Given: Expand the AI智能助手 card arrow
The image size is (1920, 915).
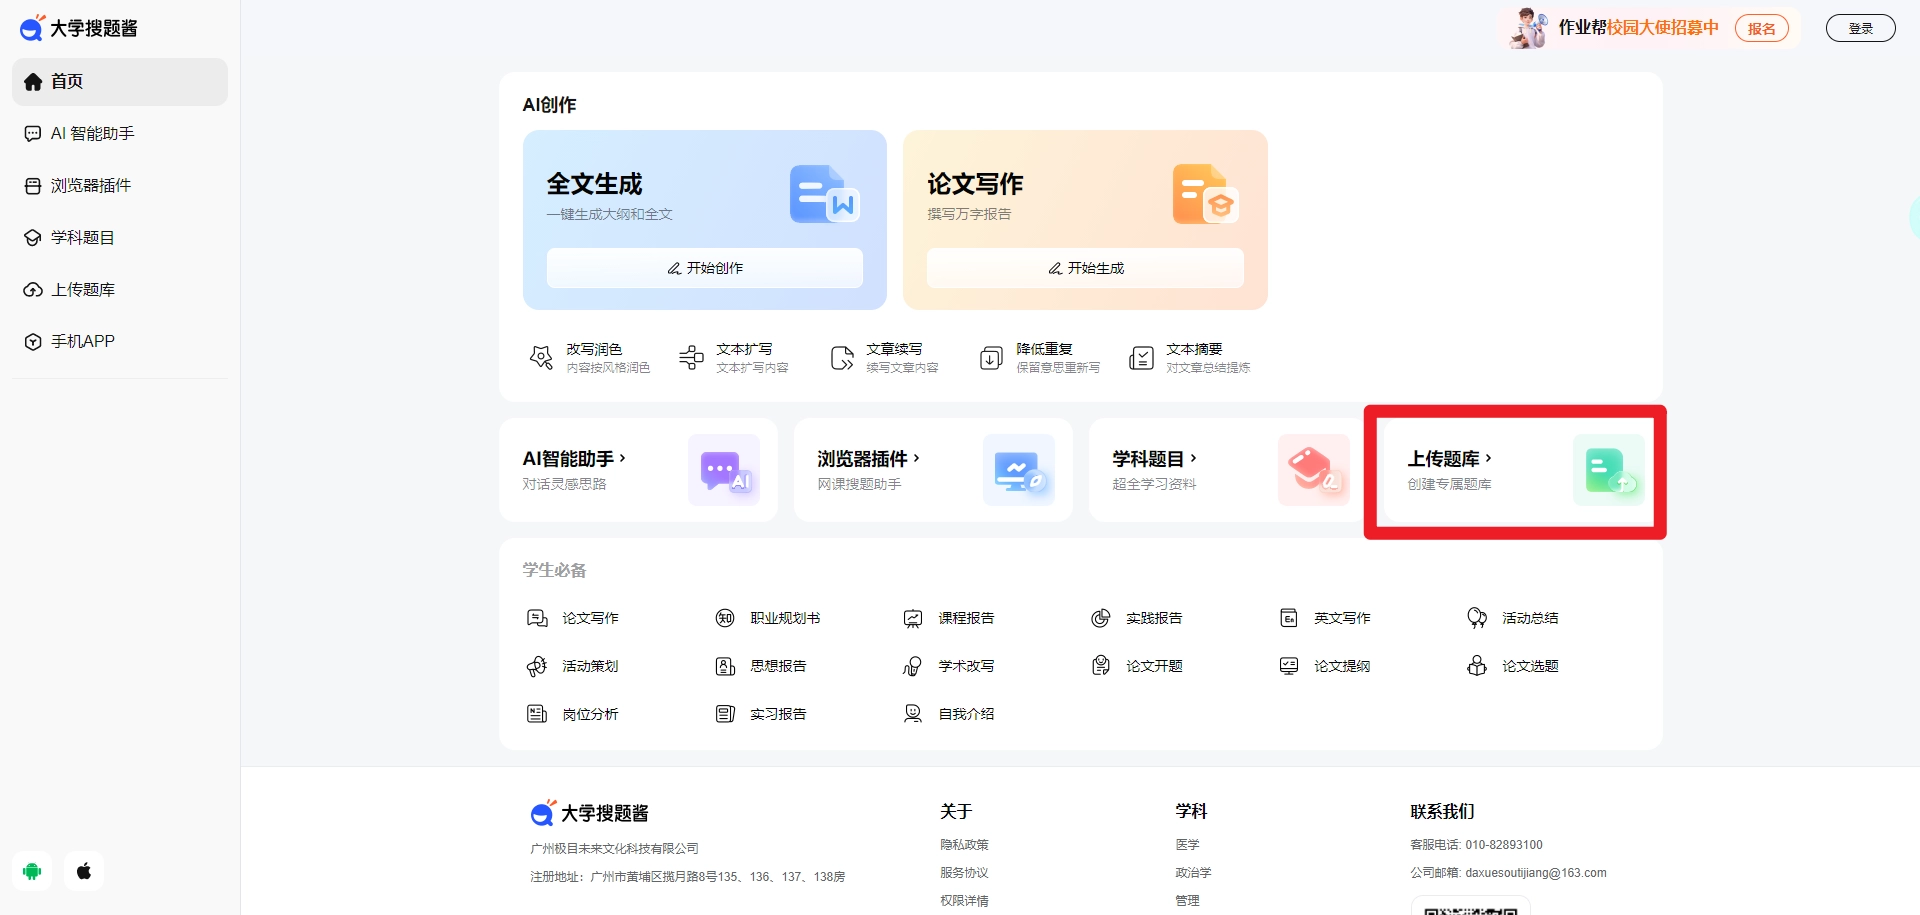Looking at the screenshot, I should pos(624,458).
